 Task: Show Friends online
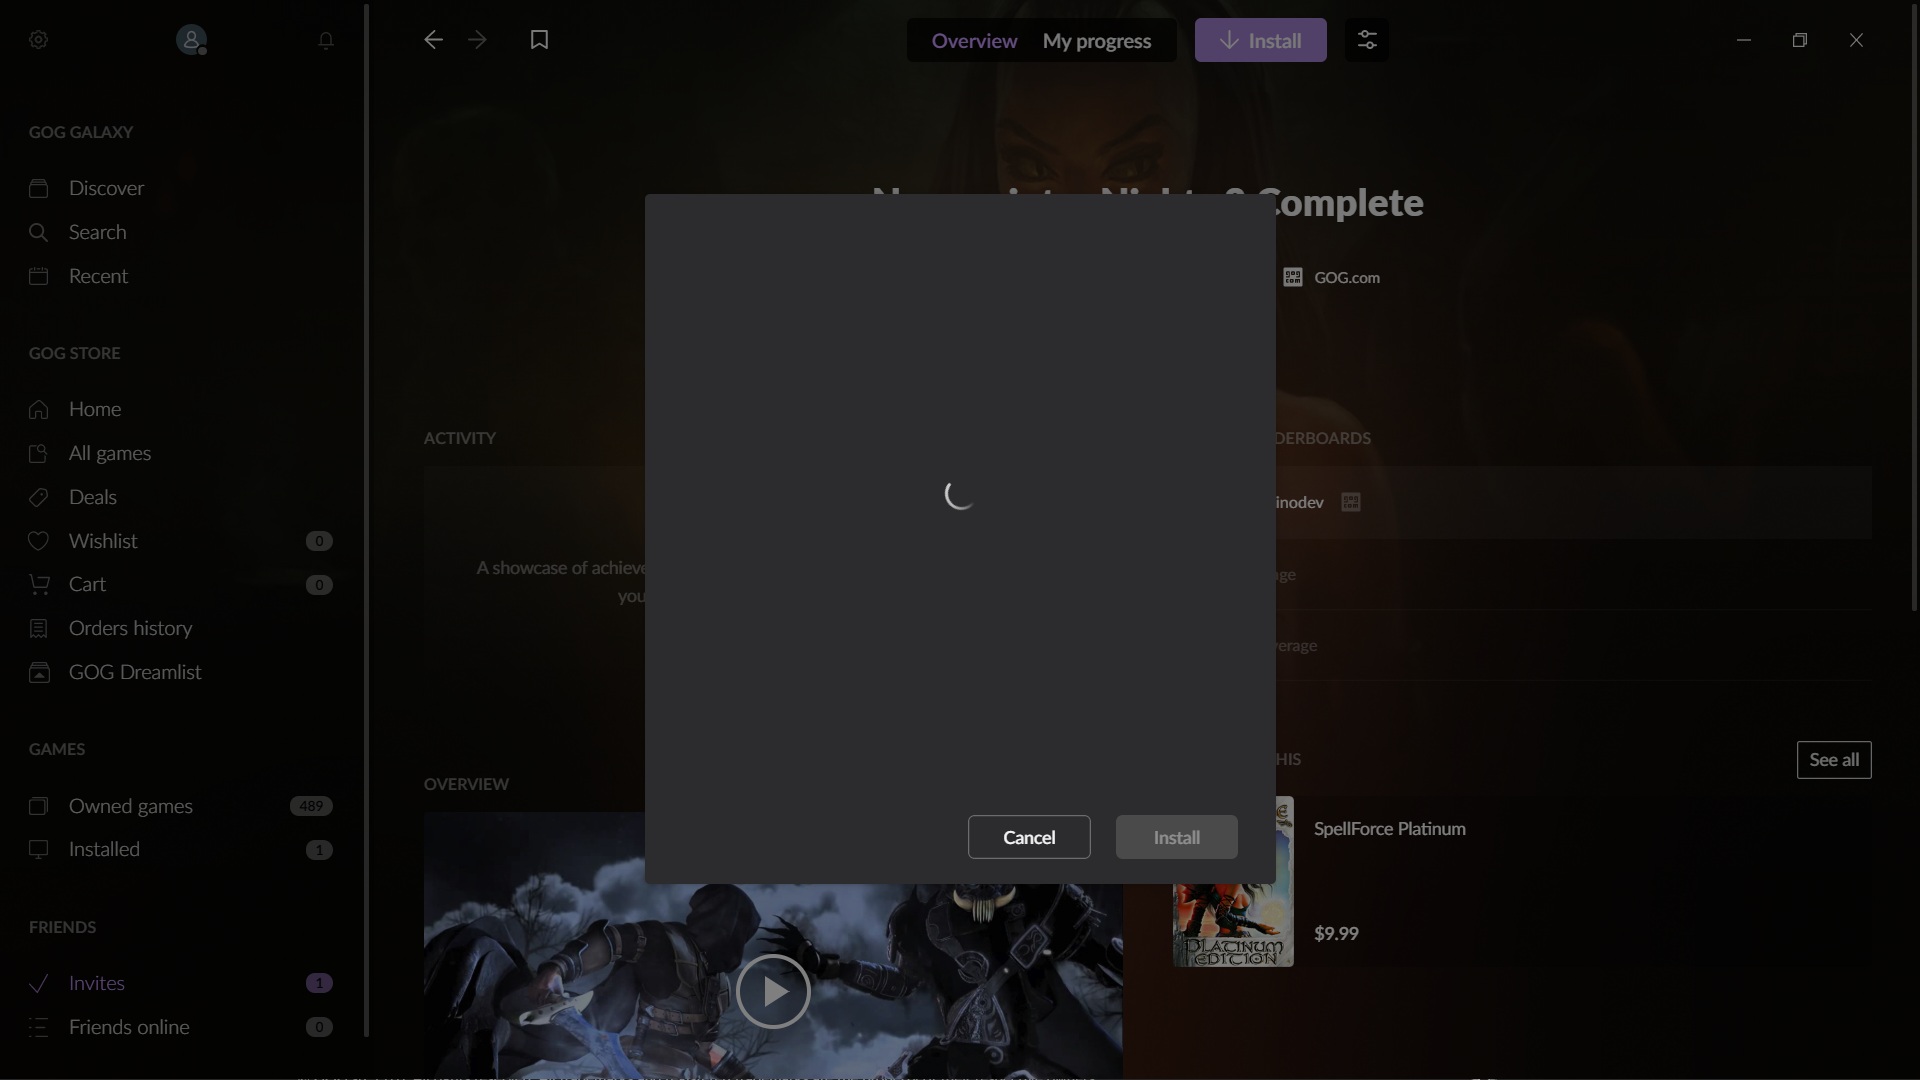[x=129, y=1027]
